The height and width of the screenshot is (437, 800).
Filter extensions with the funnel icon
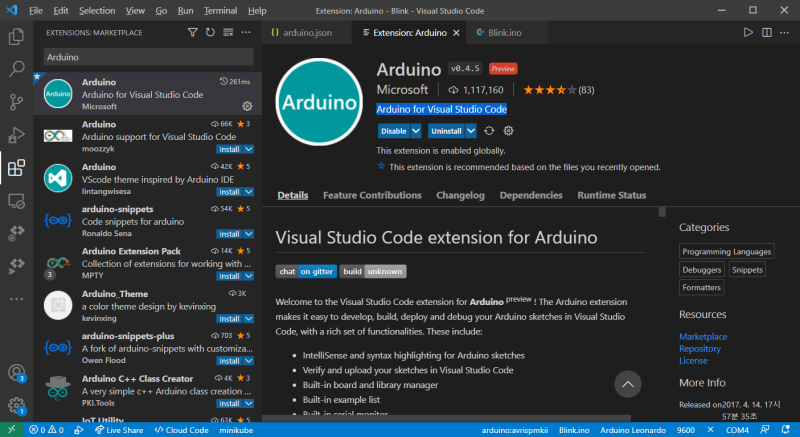click(x=192, y=33)
